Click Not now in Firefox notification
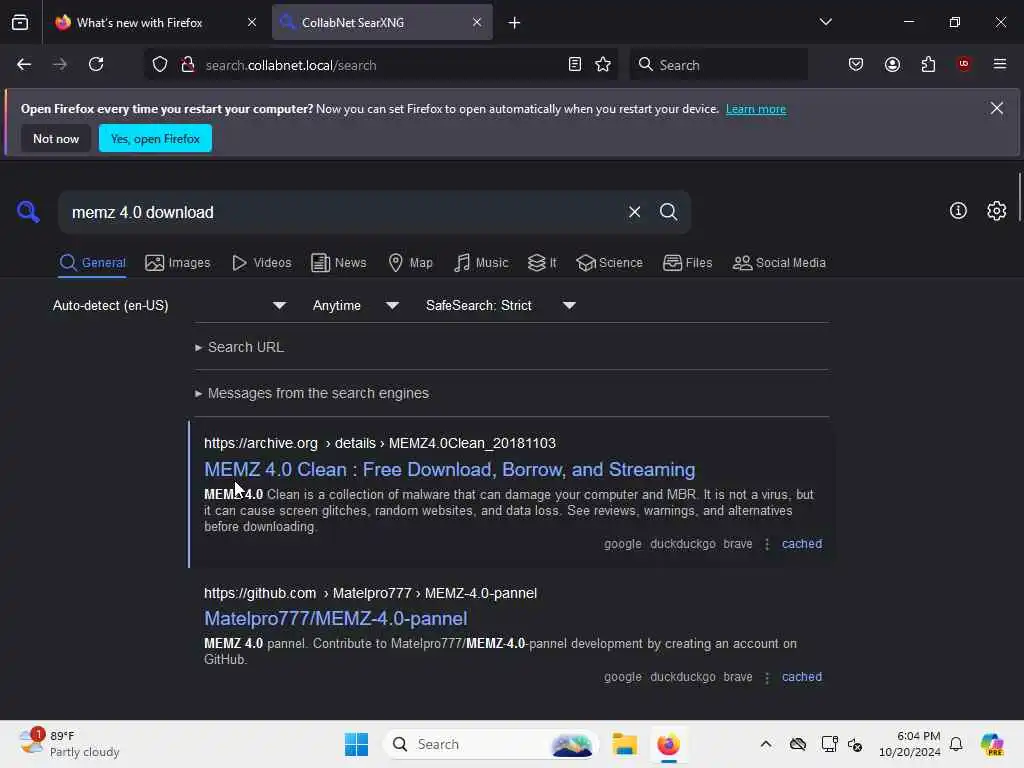The width and height of the screenshot is (1024, 768). (x=56, y=138)
